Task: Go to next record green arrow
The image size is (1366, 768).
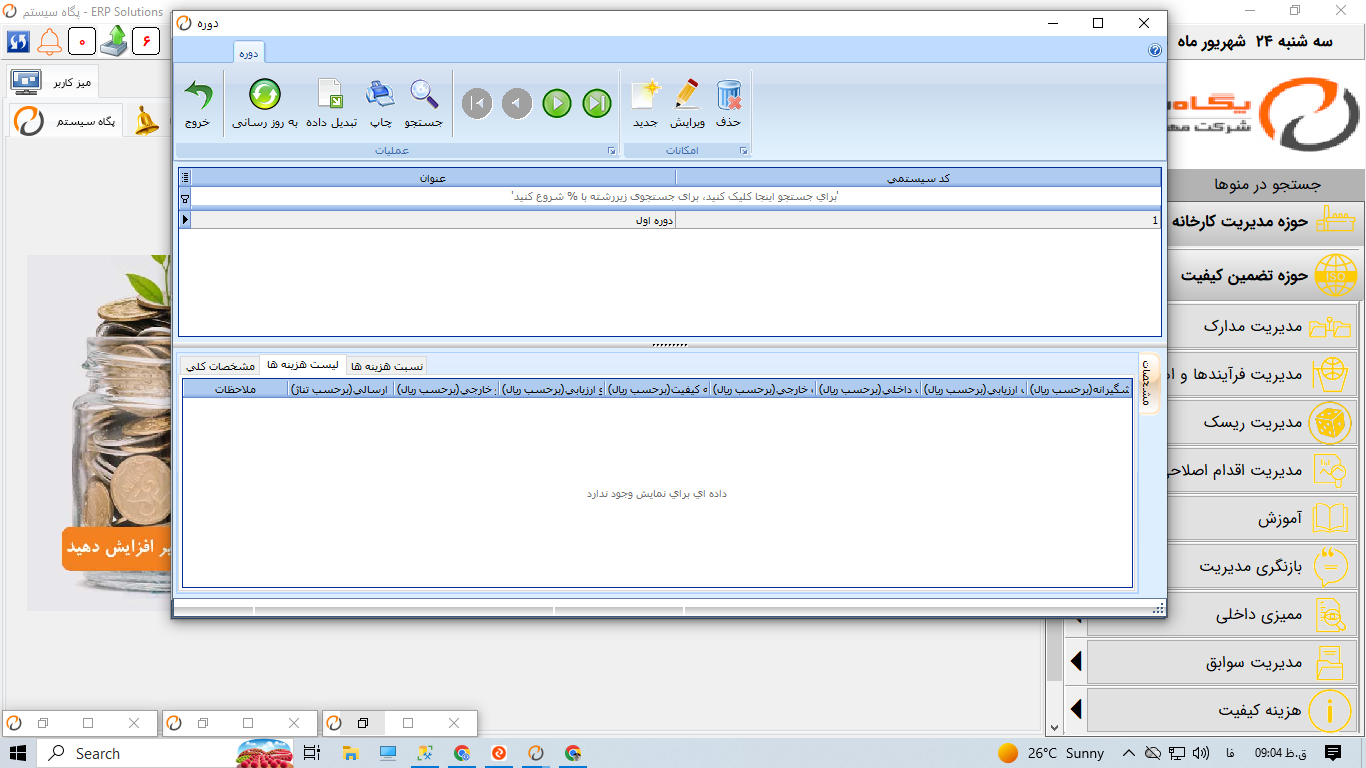Action: pyautogui.click(x=557, y=103)
